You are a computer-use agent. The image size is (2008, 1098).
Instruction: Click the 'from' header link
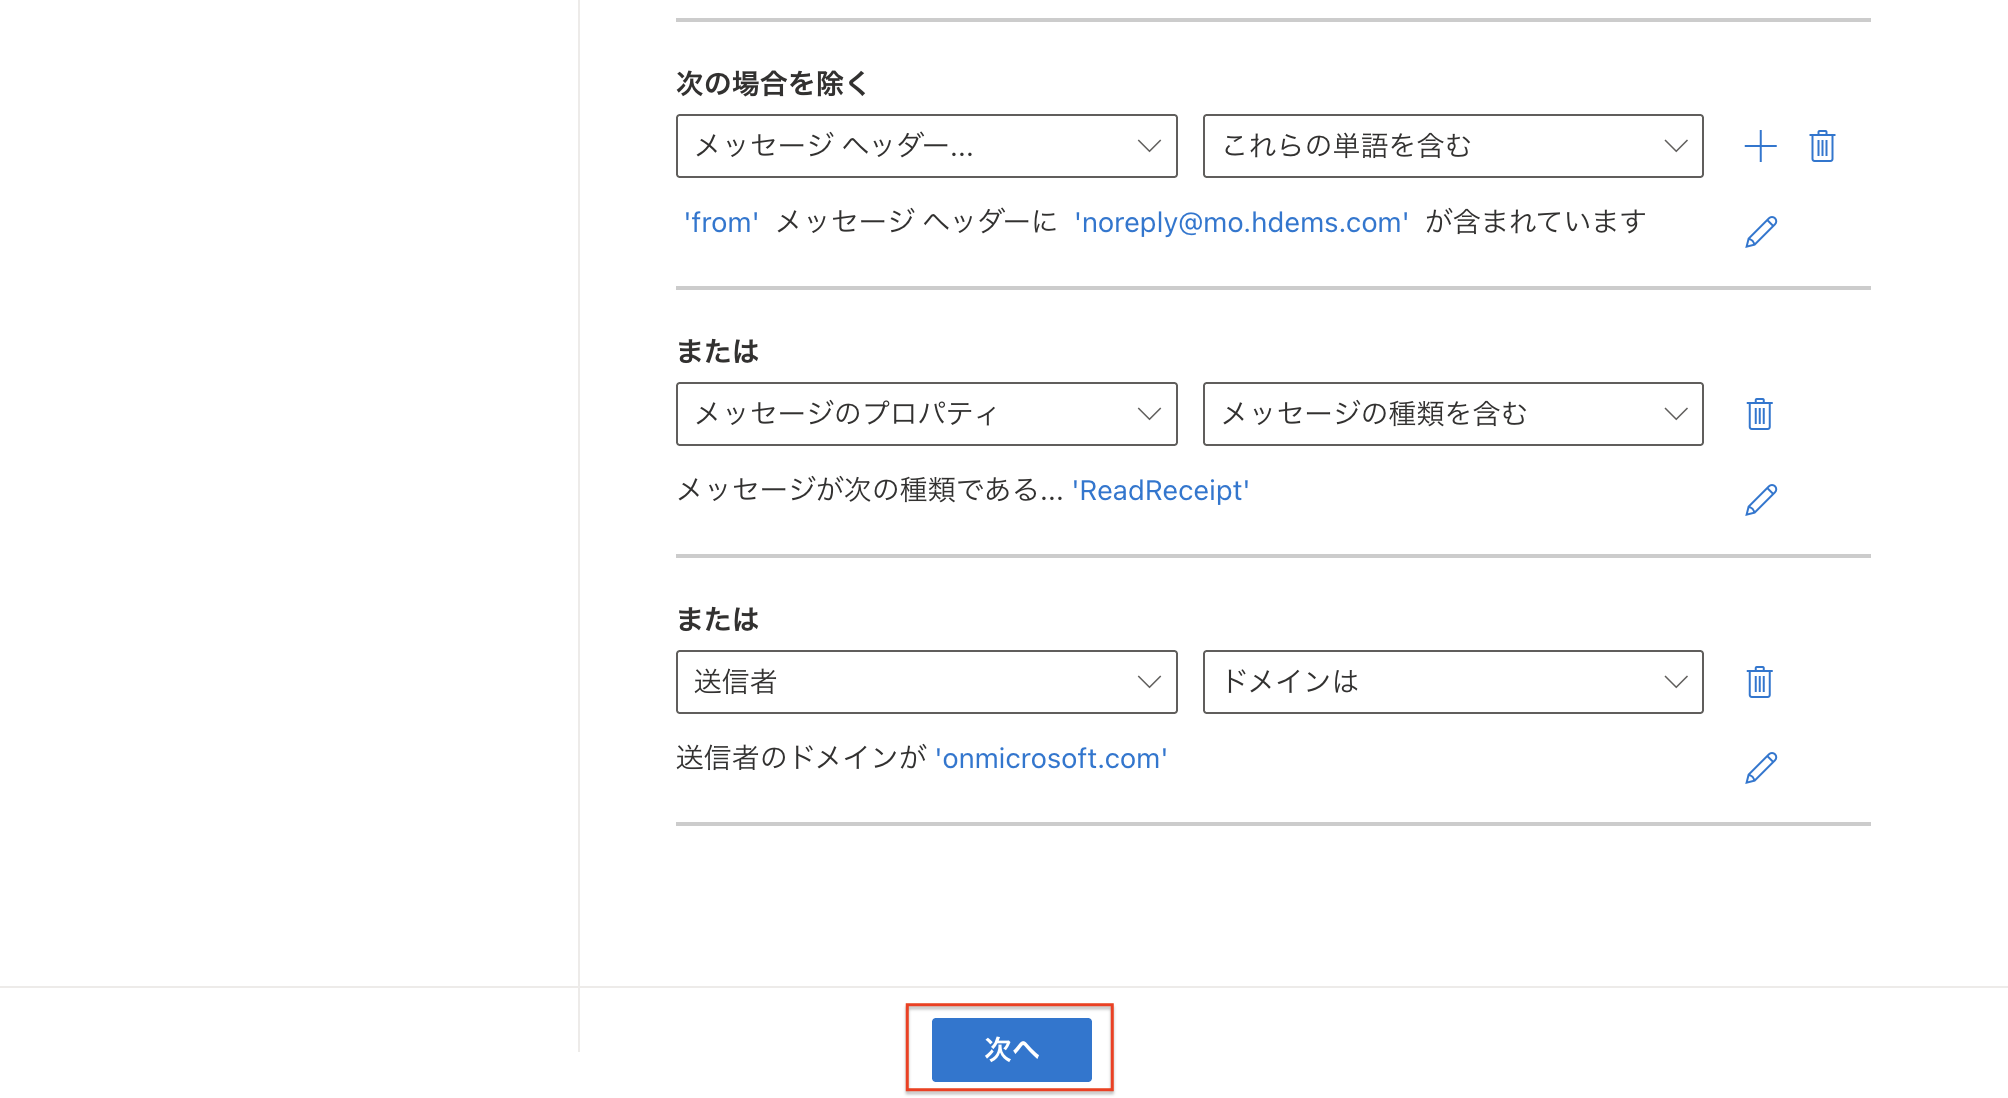721,222
